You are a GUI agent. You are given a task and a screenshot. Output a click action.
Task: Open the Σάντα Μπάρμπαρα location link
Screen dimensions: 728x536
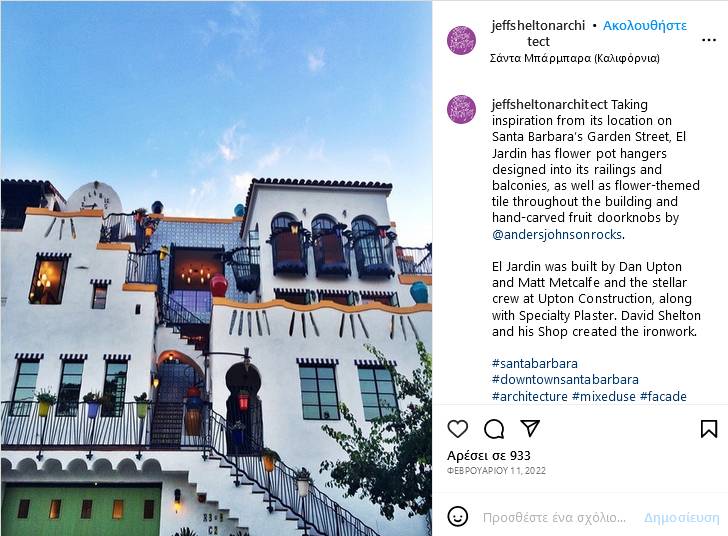574,58
